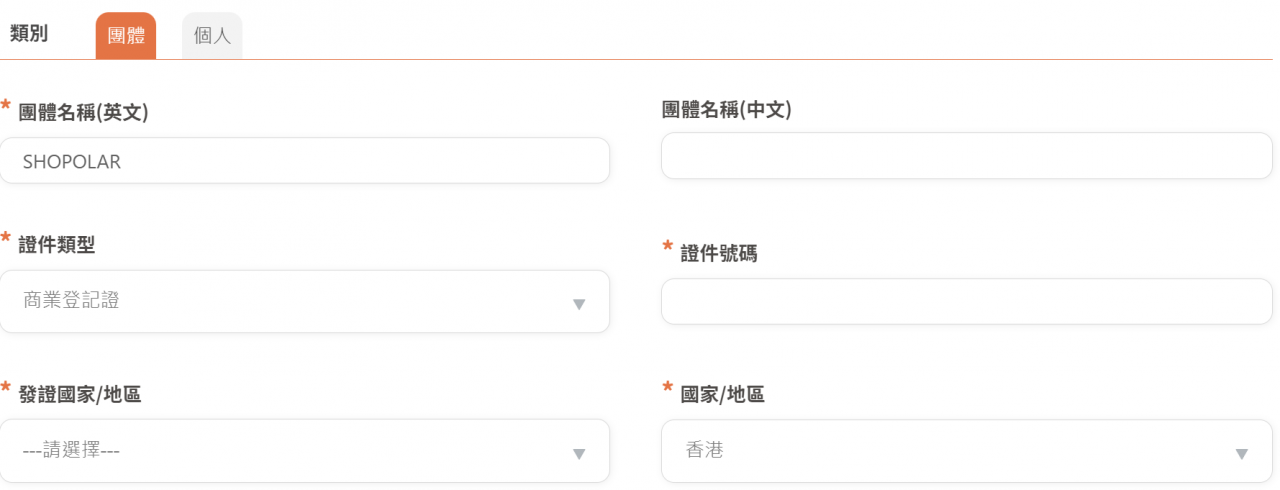Screen dimensions: 1280x490
Task: Click the 證件類型 label text
Action: [58, 244]
